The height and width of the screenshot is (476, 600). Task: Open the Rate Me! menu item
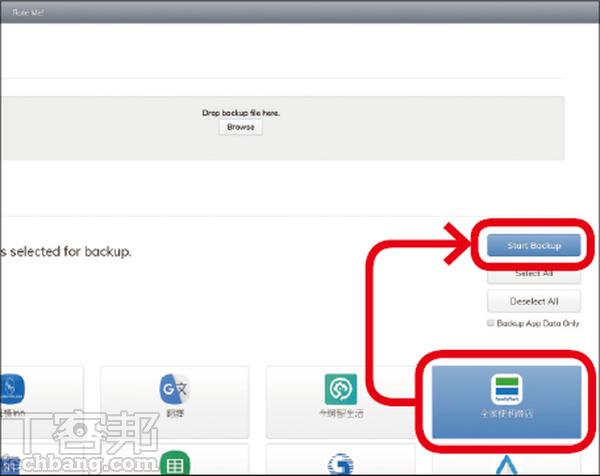click(x=28, y=12)
